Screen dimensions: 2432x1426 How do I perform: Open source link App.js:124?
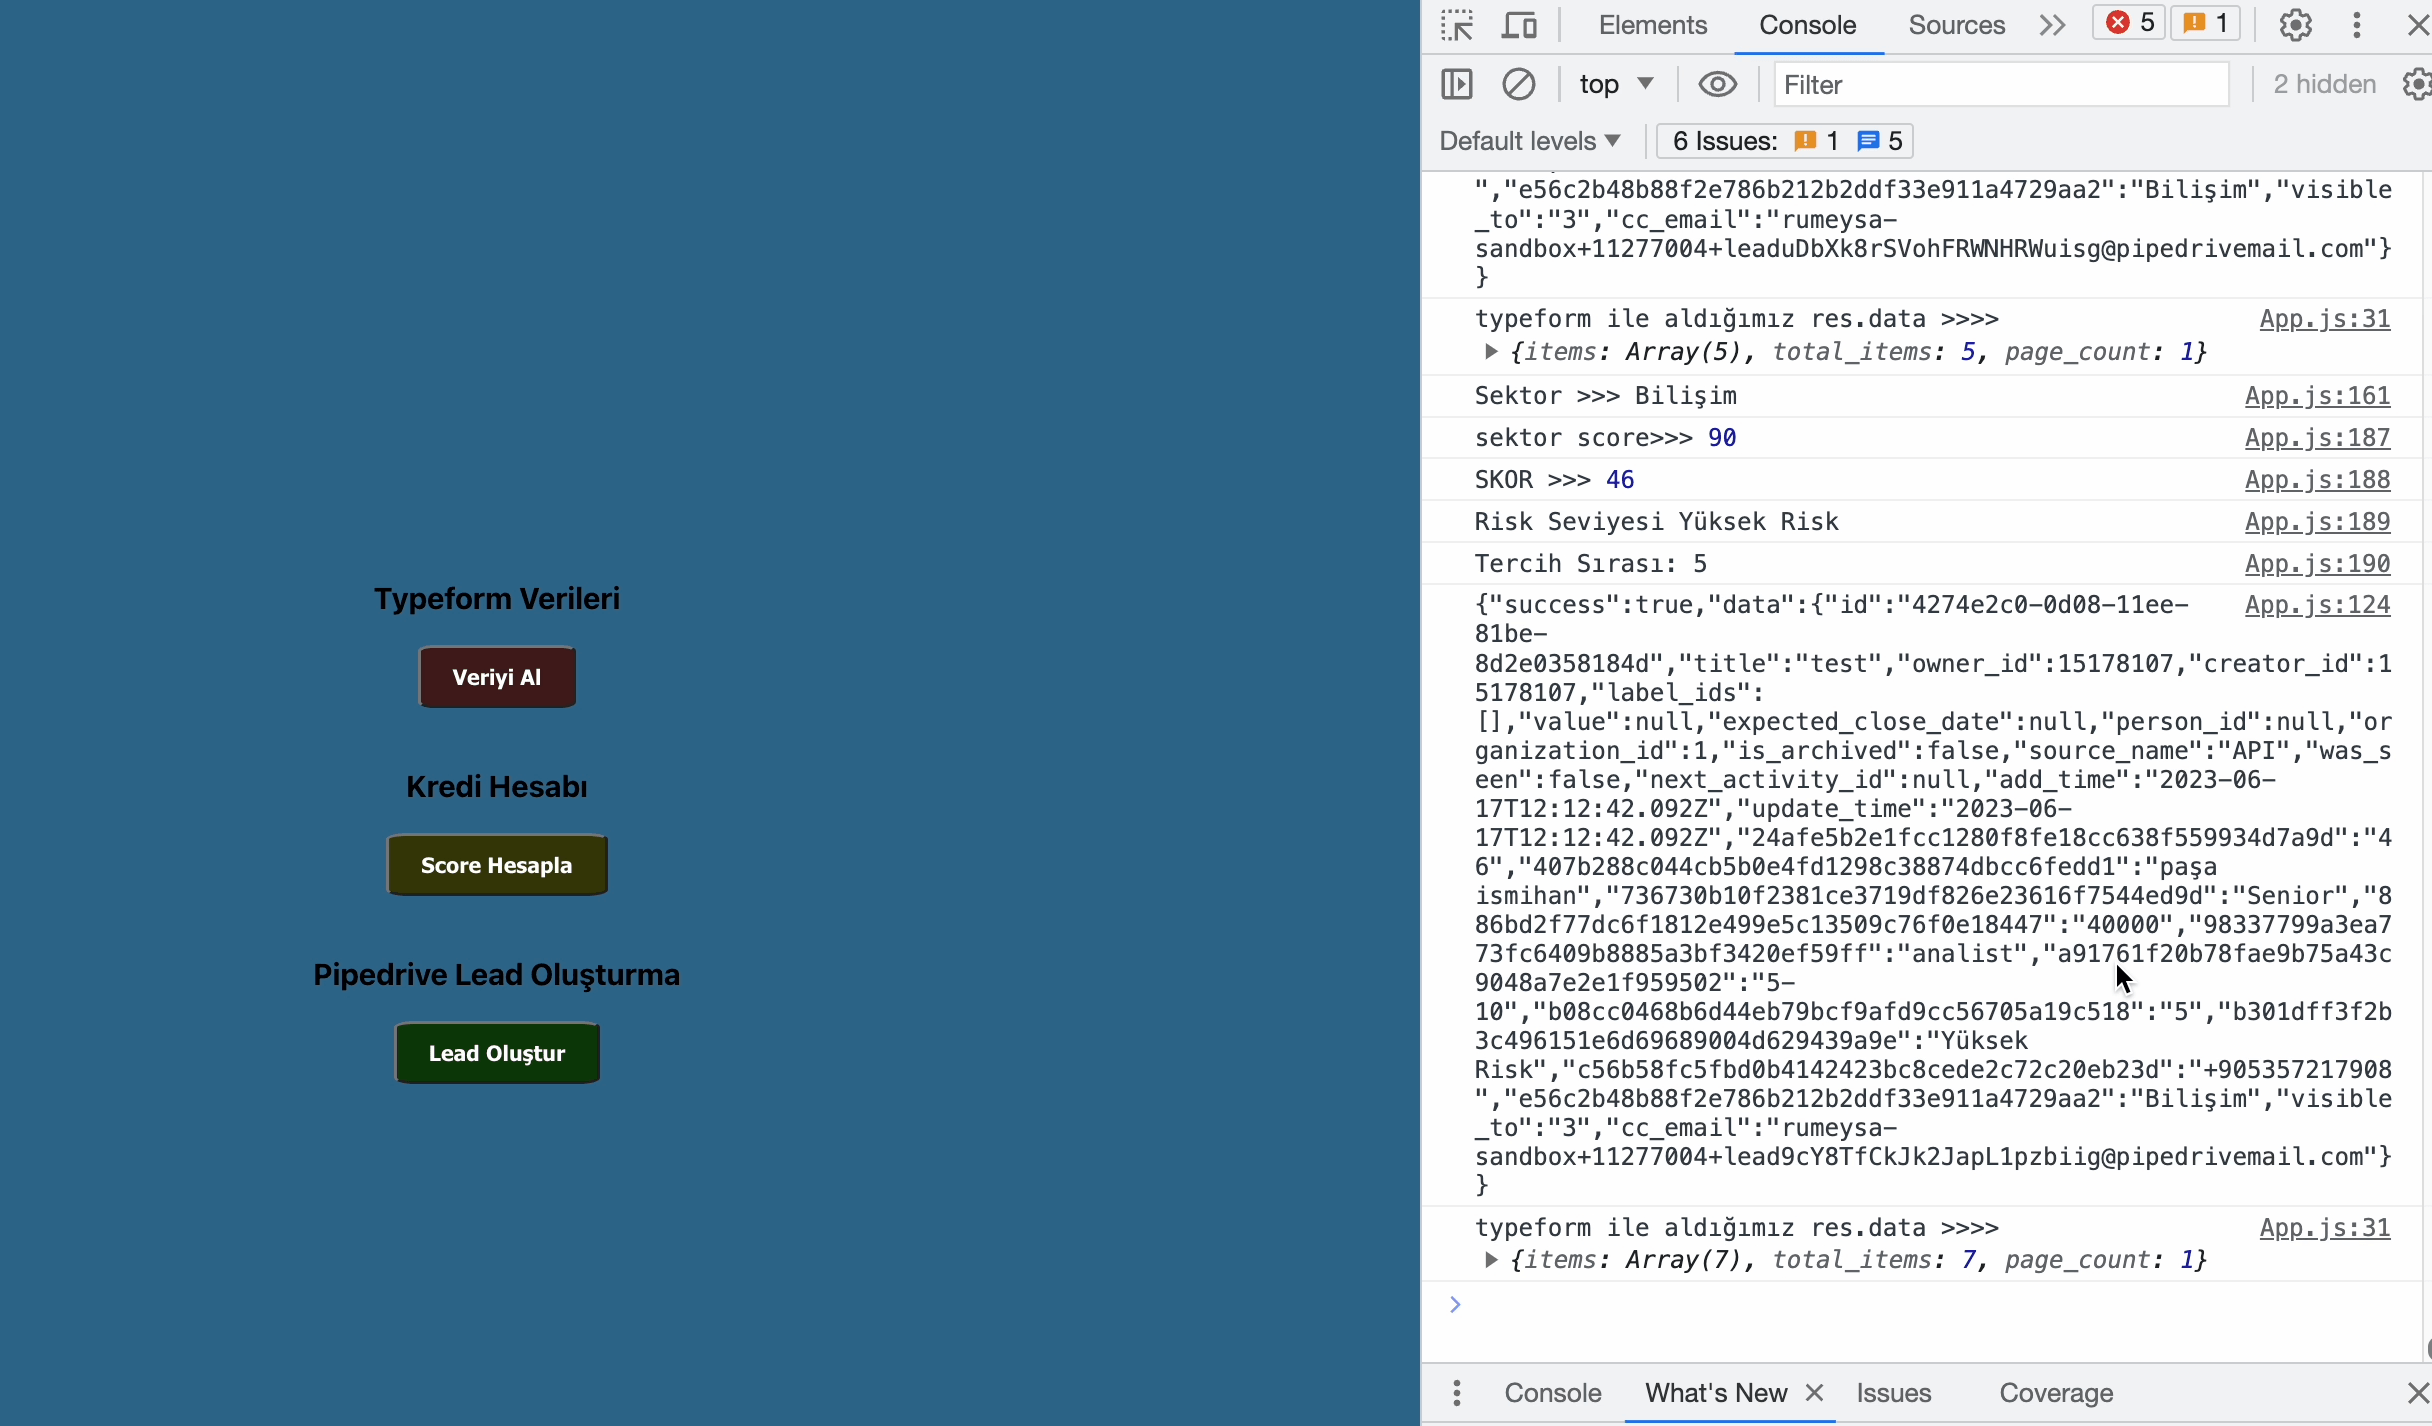[2317, 605]
